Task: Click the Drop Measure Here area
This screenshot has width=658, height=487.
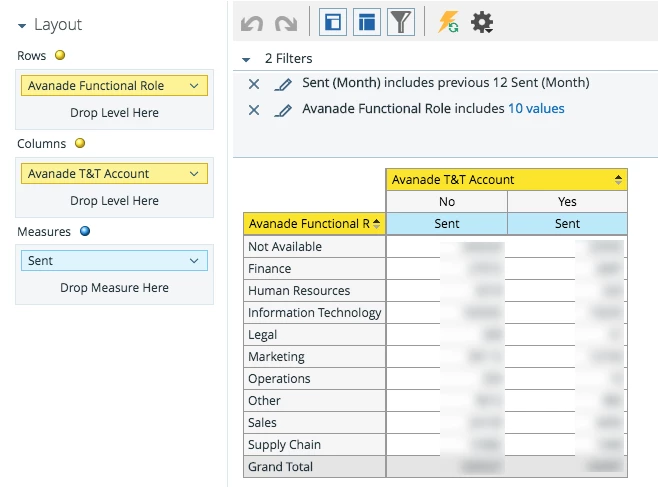Action: pyautogui.click(x=114, y=288)
